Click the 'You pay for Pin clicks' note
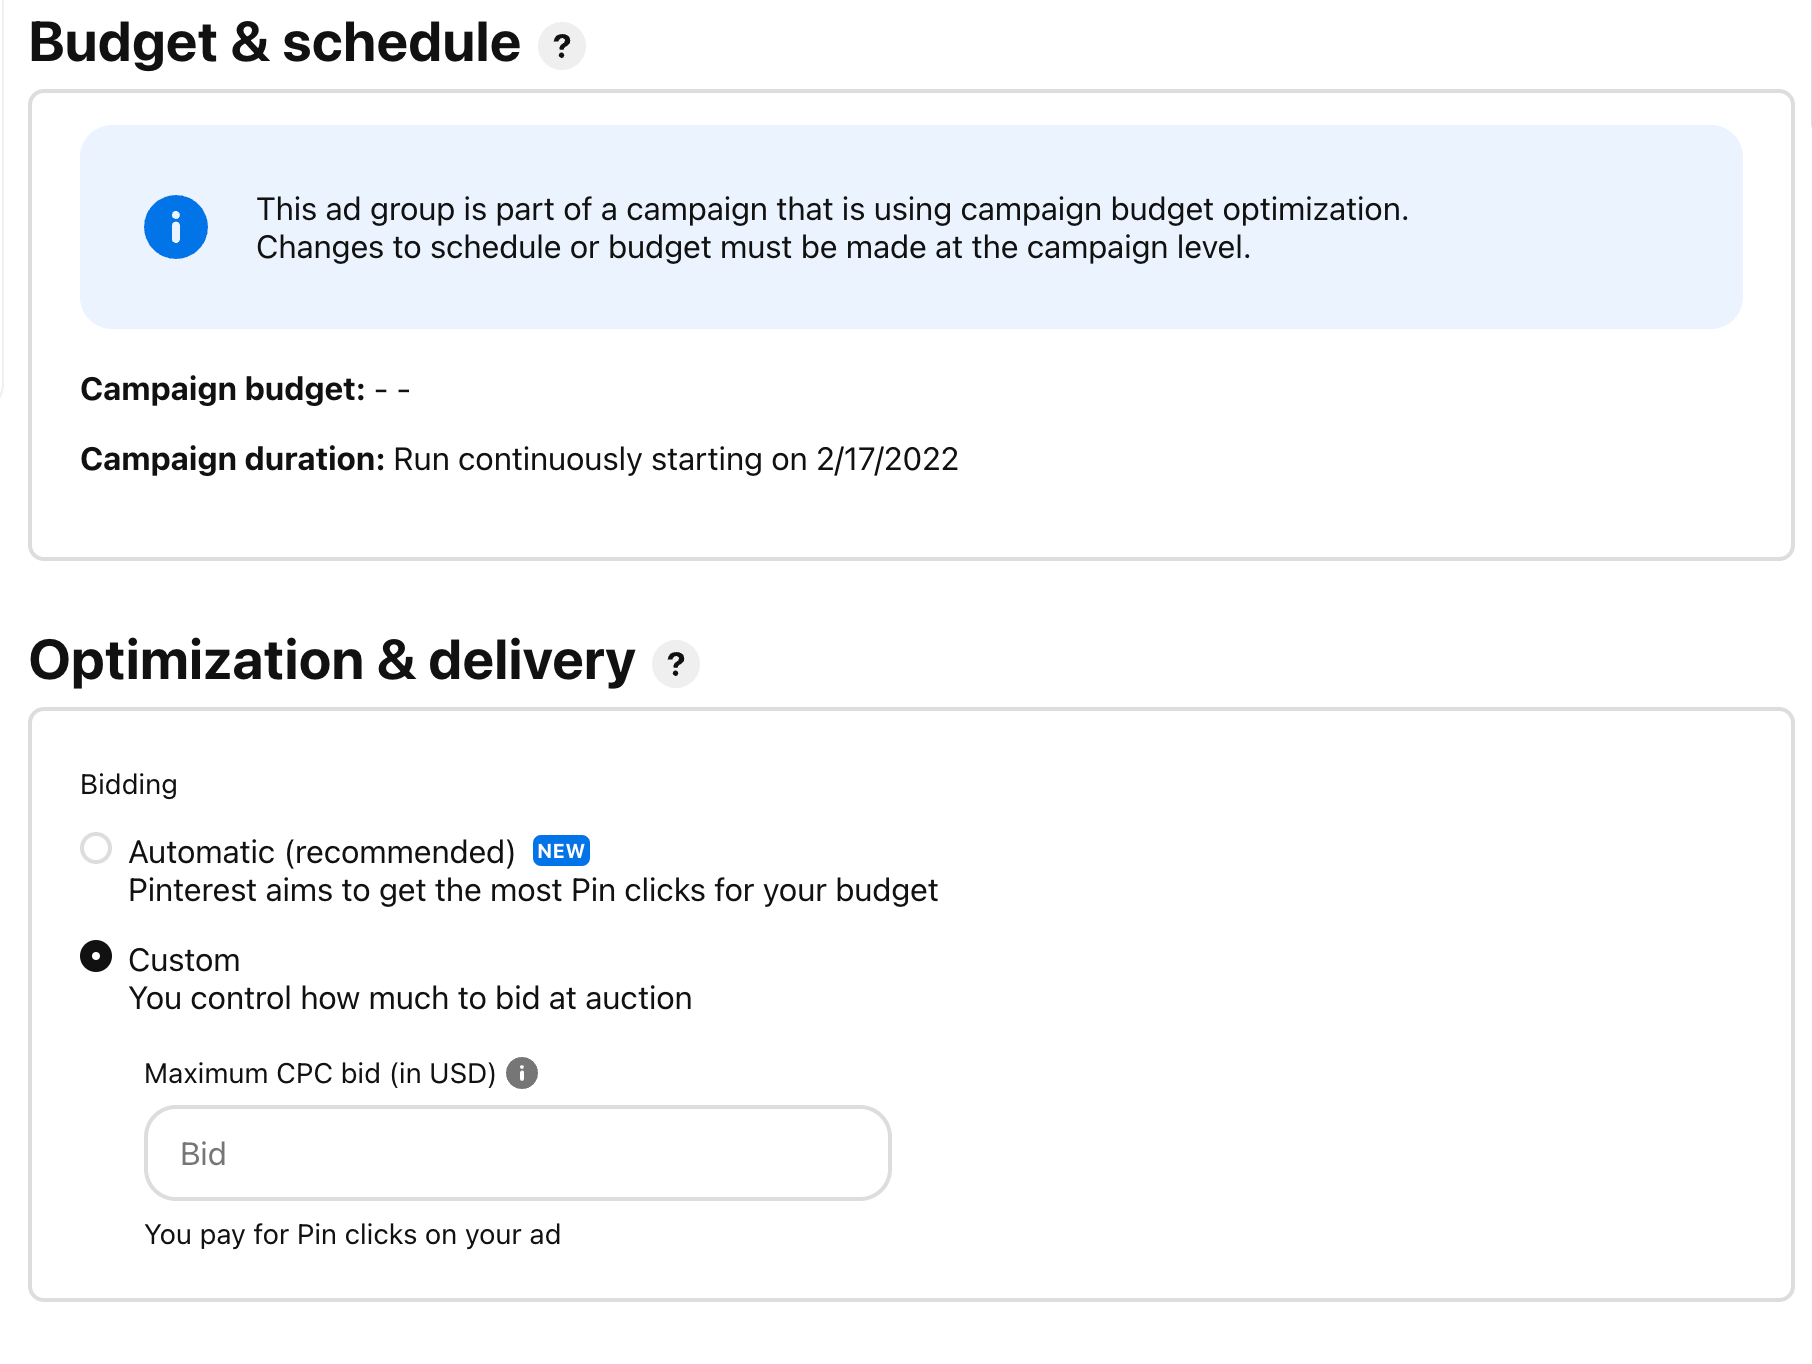Viewport: 1812px width, 1364px height. click(353, 1235)
